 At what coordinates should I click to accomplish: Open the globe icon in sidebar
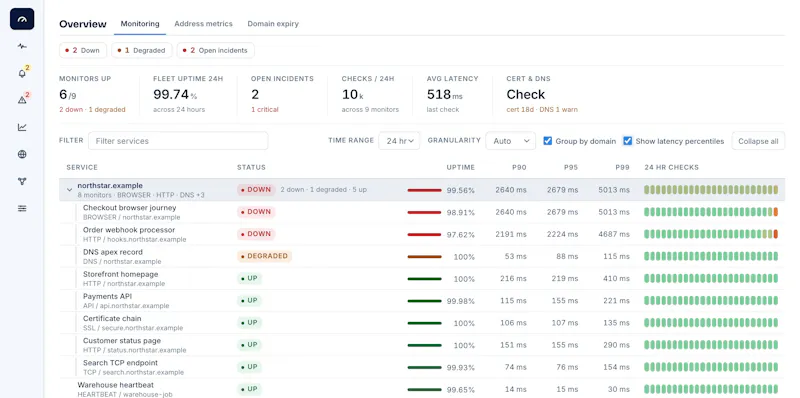[22, 154]
